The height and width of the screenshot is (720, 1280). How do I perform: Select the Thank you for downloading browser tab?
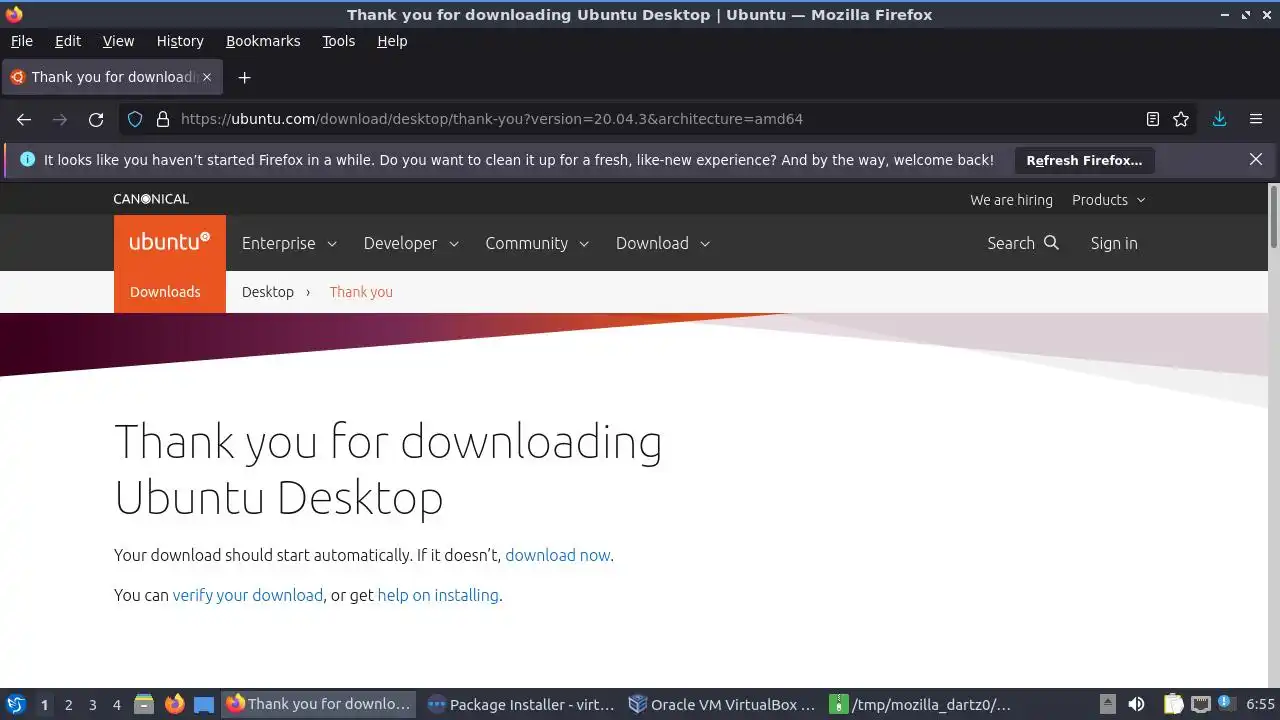click(110, 77)
